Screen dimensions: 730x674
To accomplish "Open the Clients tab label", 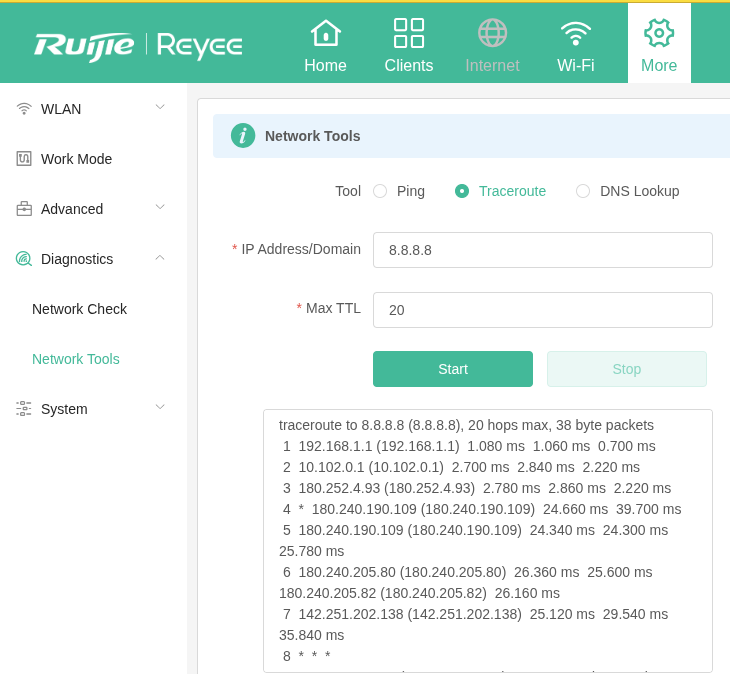I will [409, 66].
